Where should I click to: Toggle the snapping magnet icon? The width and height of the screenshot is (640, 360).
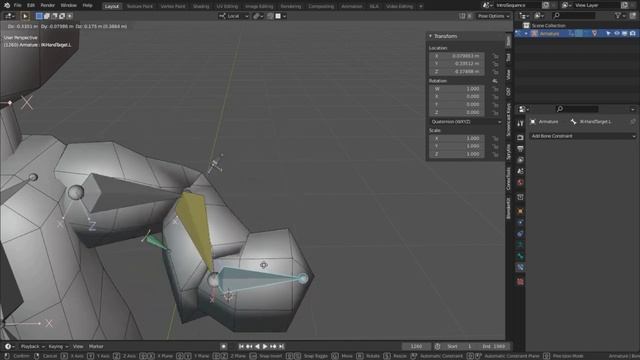(270, 16)
